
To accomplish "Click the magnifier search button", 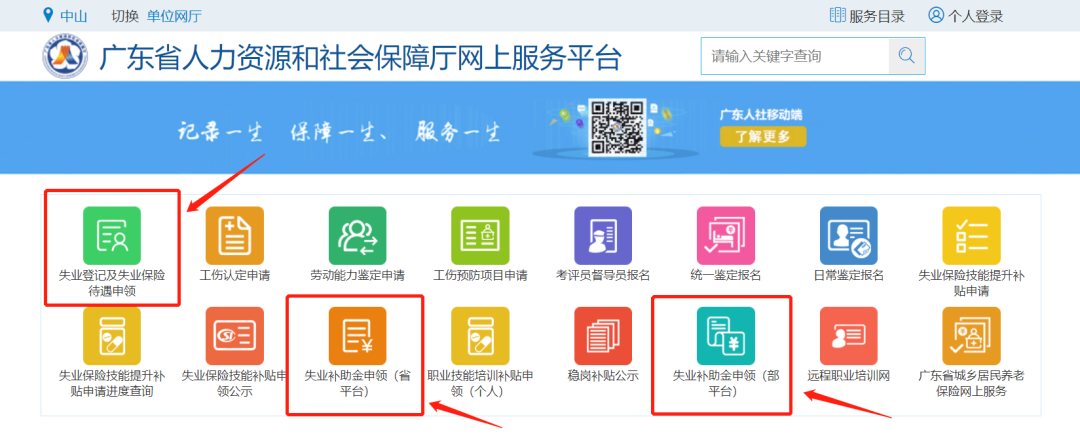I will pos(906,56).
